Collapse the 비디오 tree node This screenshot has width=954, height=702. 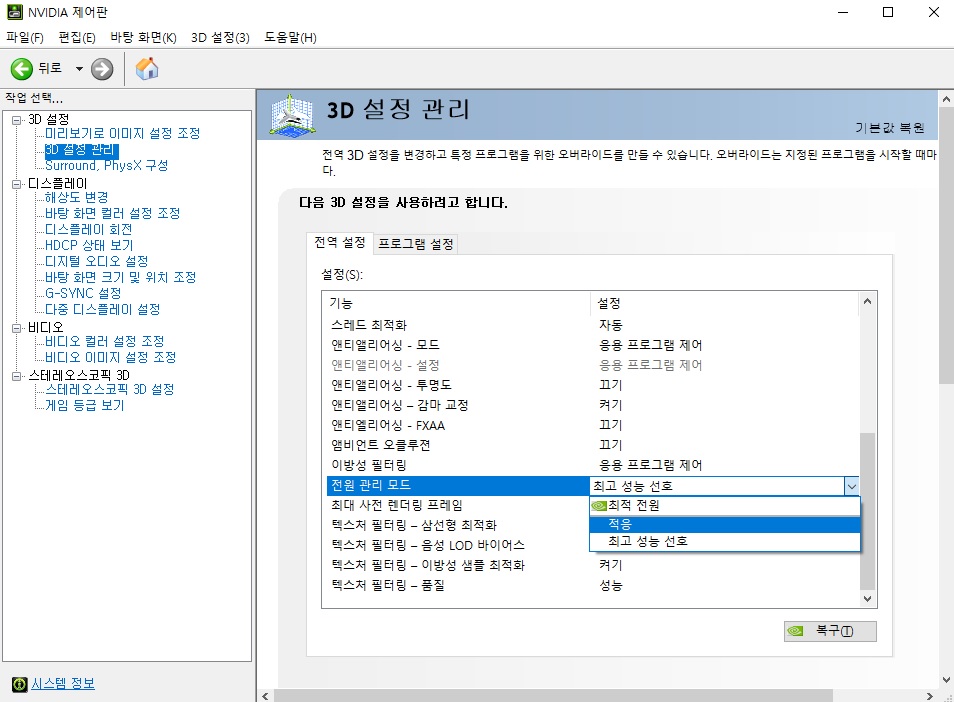coord(16,328)
